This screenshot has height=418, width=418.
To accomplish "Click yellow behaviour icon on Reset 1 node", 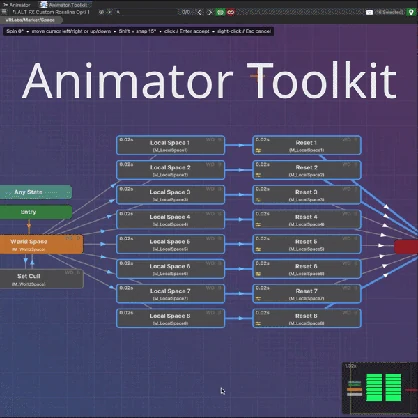I will tap(258, 150).
